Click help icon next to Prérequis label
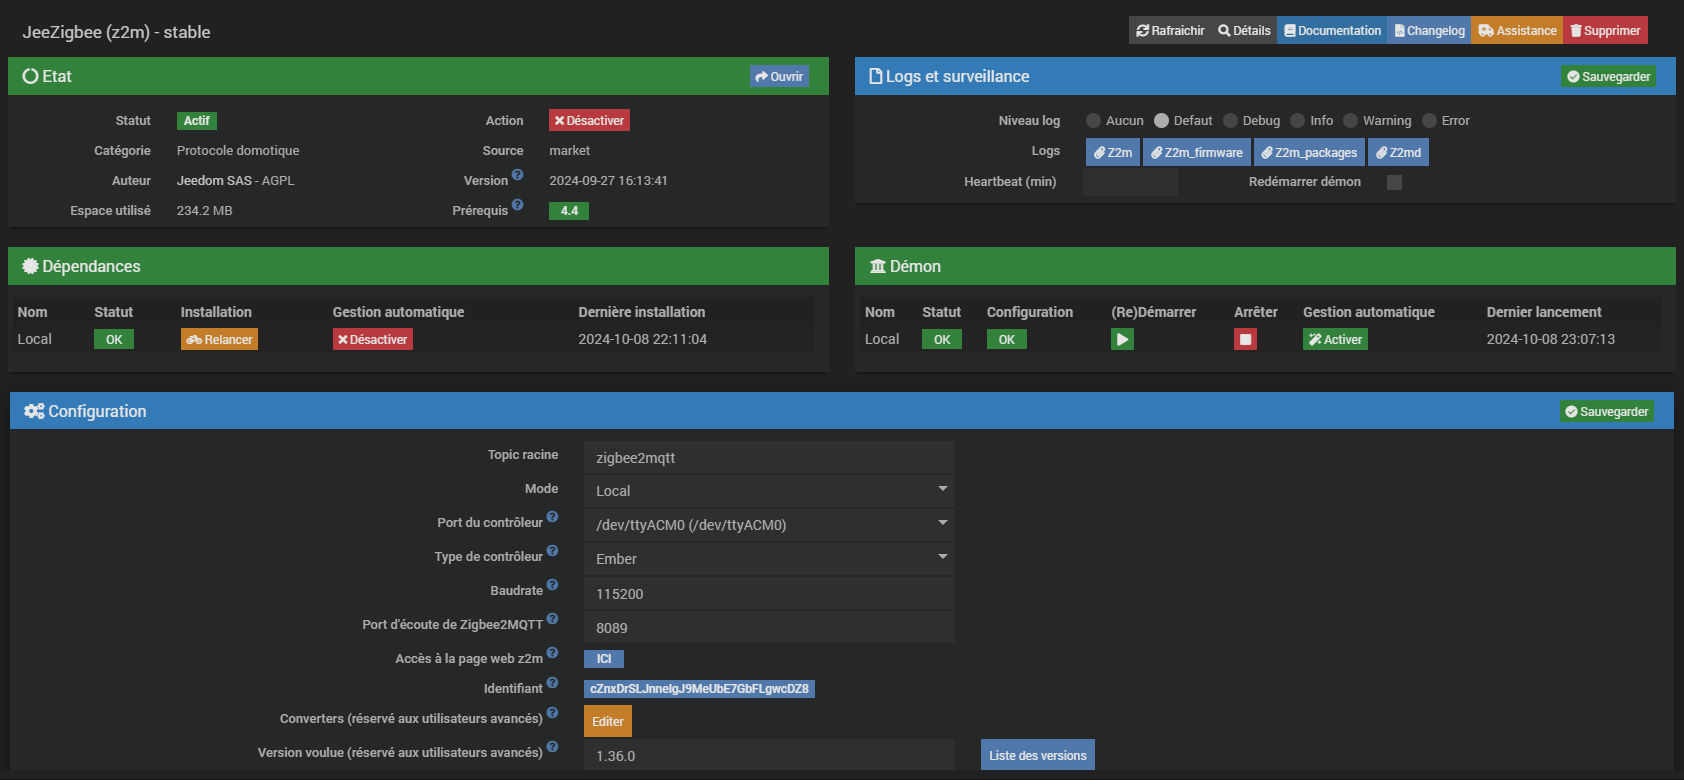This screenshot has height=780, width=1684. [517, 205]
